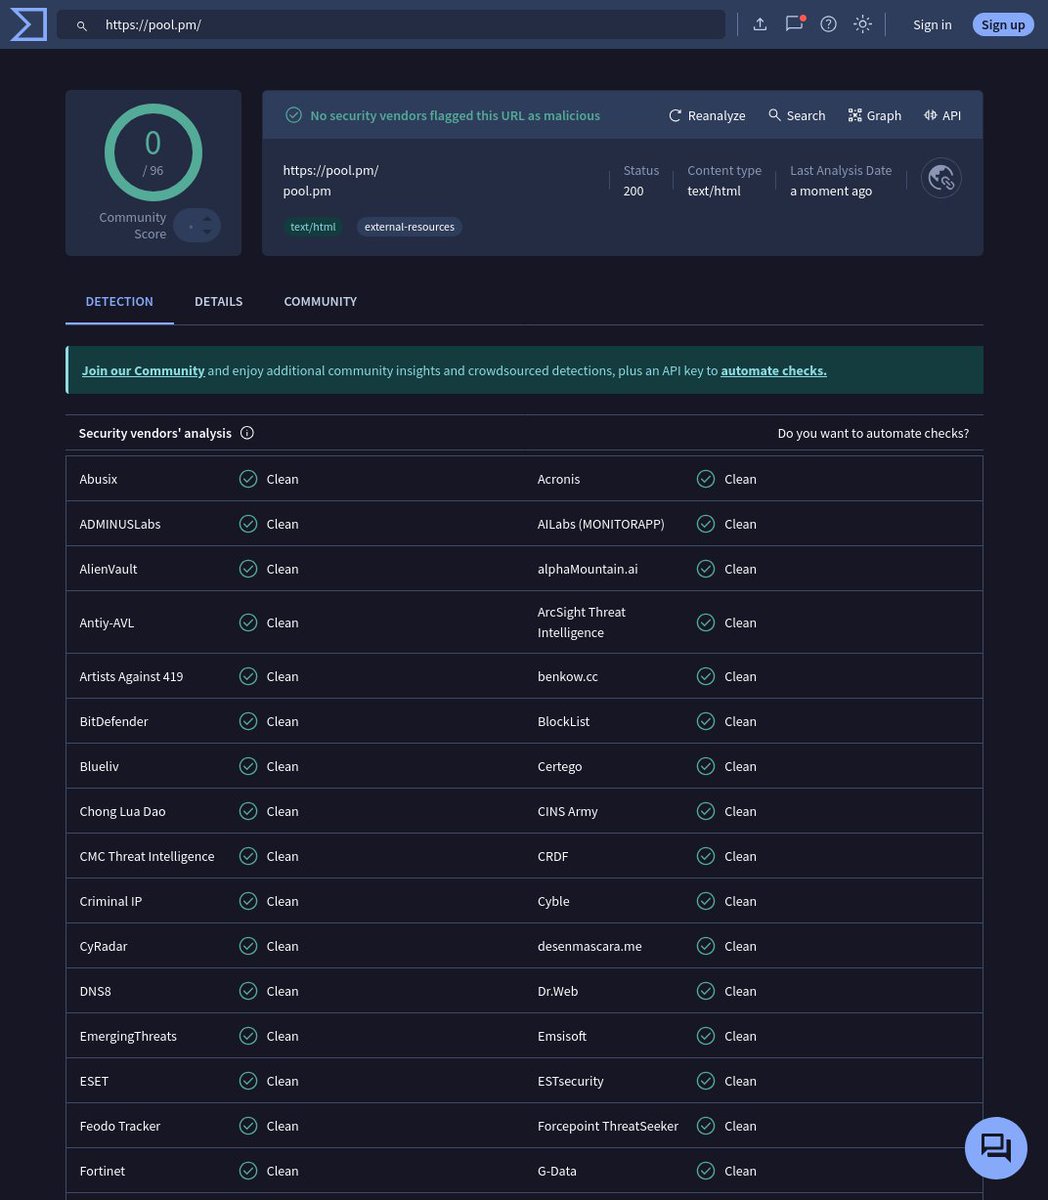Screen dimensions: 1048x1200
Task: Click the 'a moment ago' analysis date
Action: click(831, 190)
